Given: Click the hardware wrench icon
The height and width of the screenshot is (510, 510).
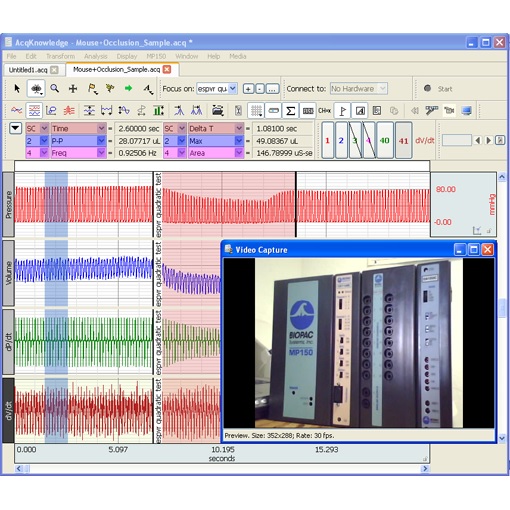Looking at the screenshot, I should (x=431, y=110).
